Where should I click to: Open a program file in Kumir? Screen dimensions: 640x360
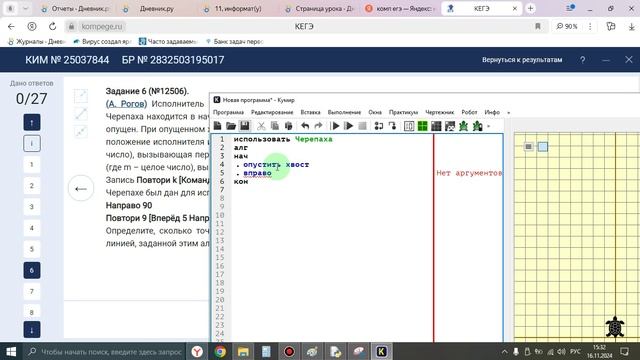pyautogui.click(x=231, y=126)
